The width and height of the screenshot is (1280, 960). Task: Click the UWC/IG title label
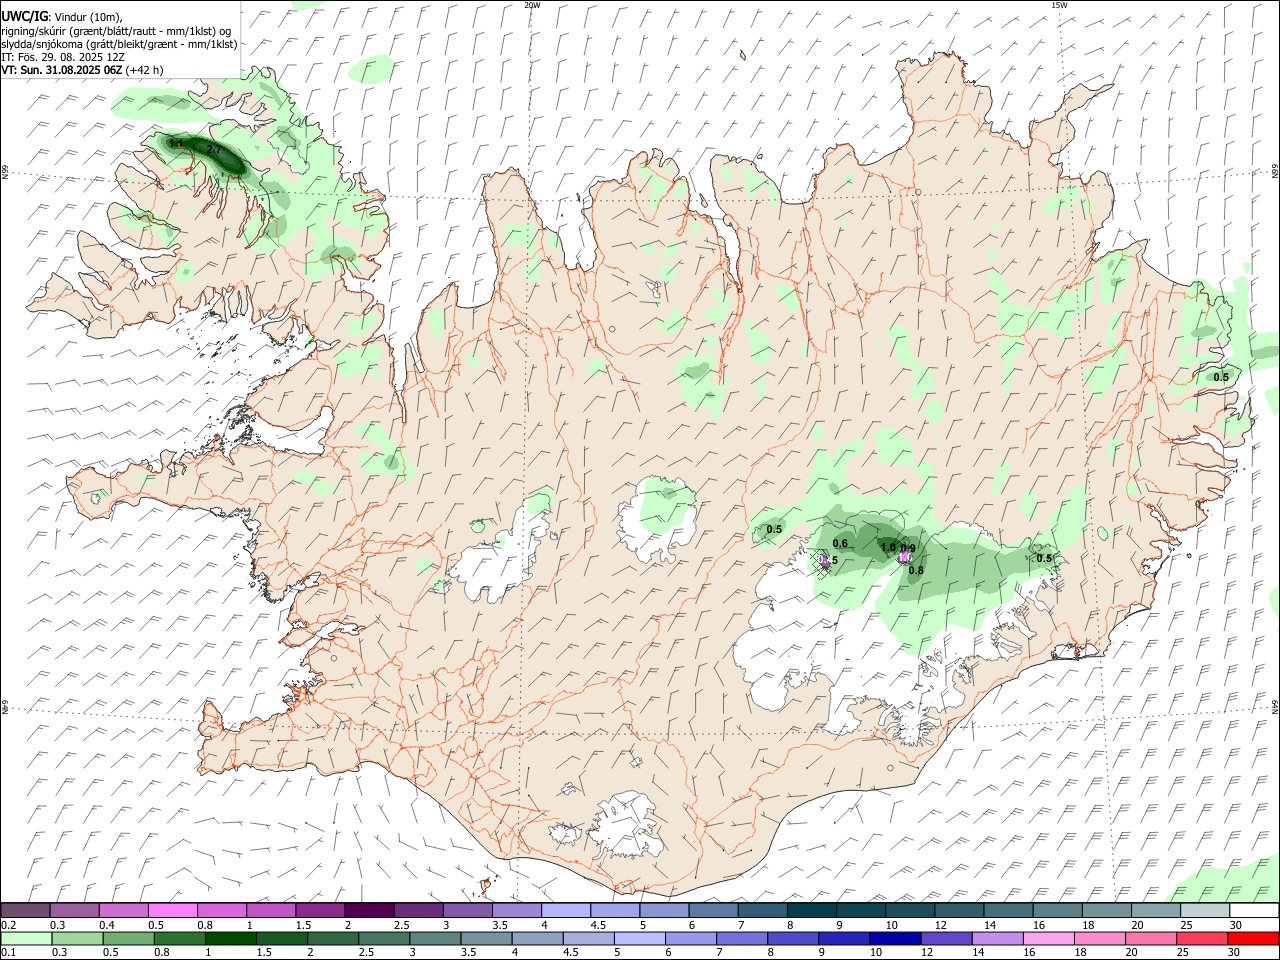24,17
